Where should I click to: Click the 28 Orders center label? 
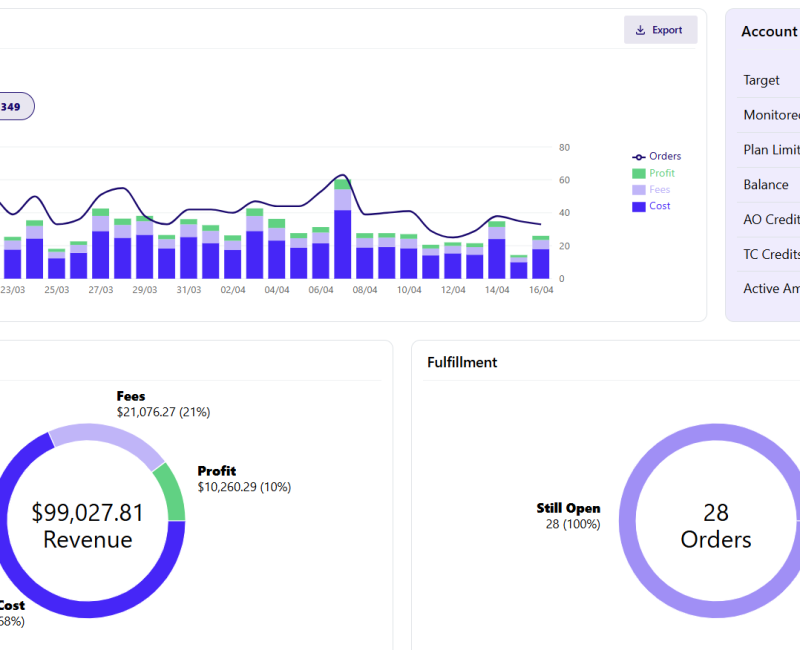[716, 526]
